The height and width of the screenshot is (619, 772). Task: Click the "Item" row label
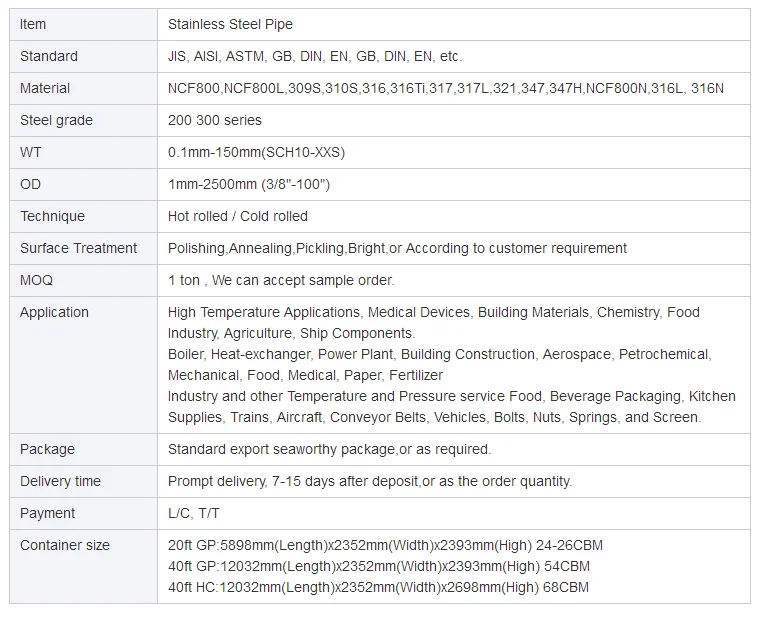pos(33,24)
